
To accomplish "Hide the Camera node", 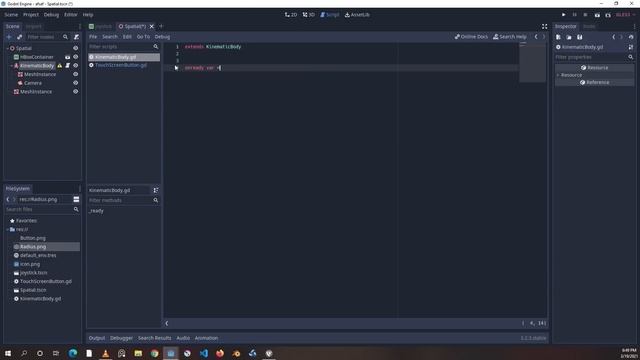I will [x=76, y=83].
